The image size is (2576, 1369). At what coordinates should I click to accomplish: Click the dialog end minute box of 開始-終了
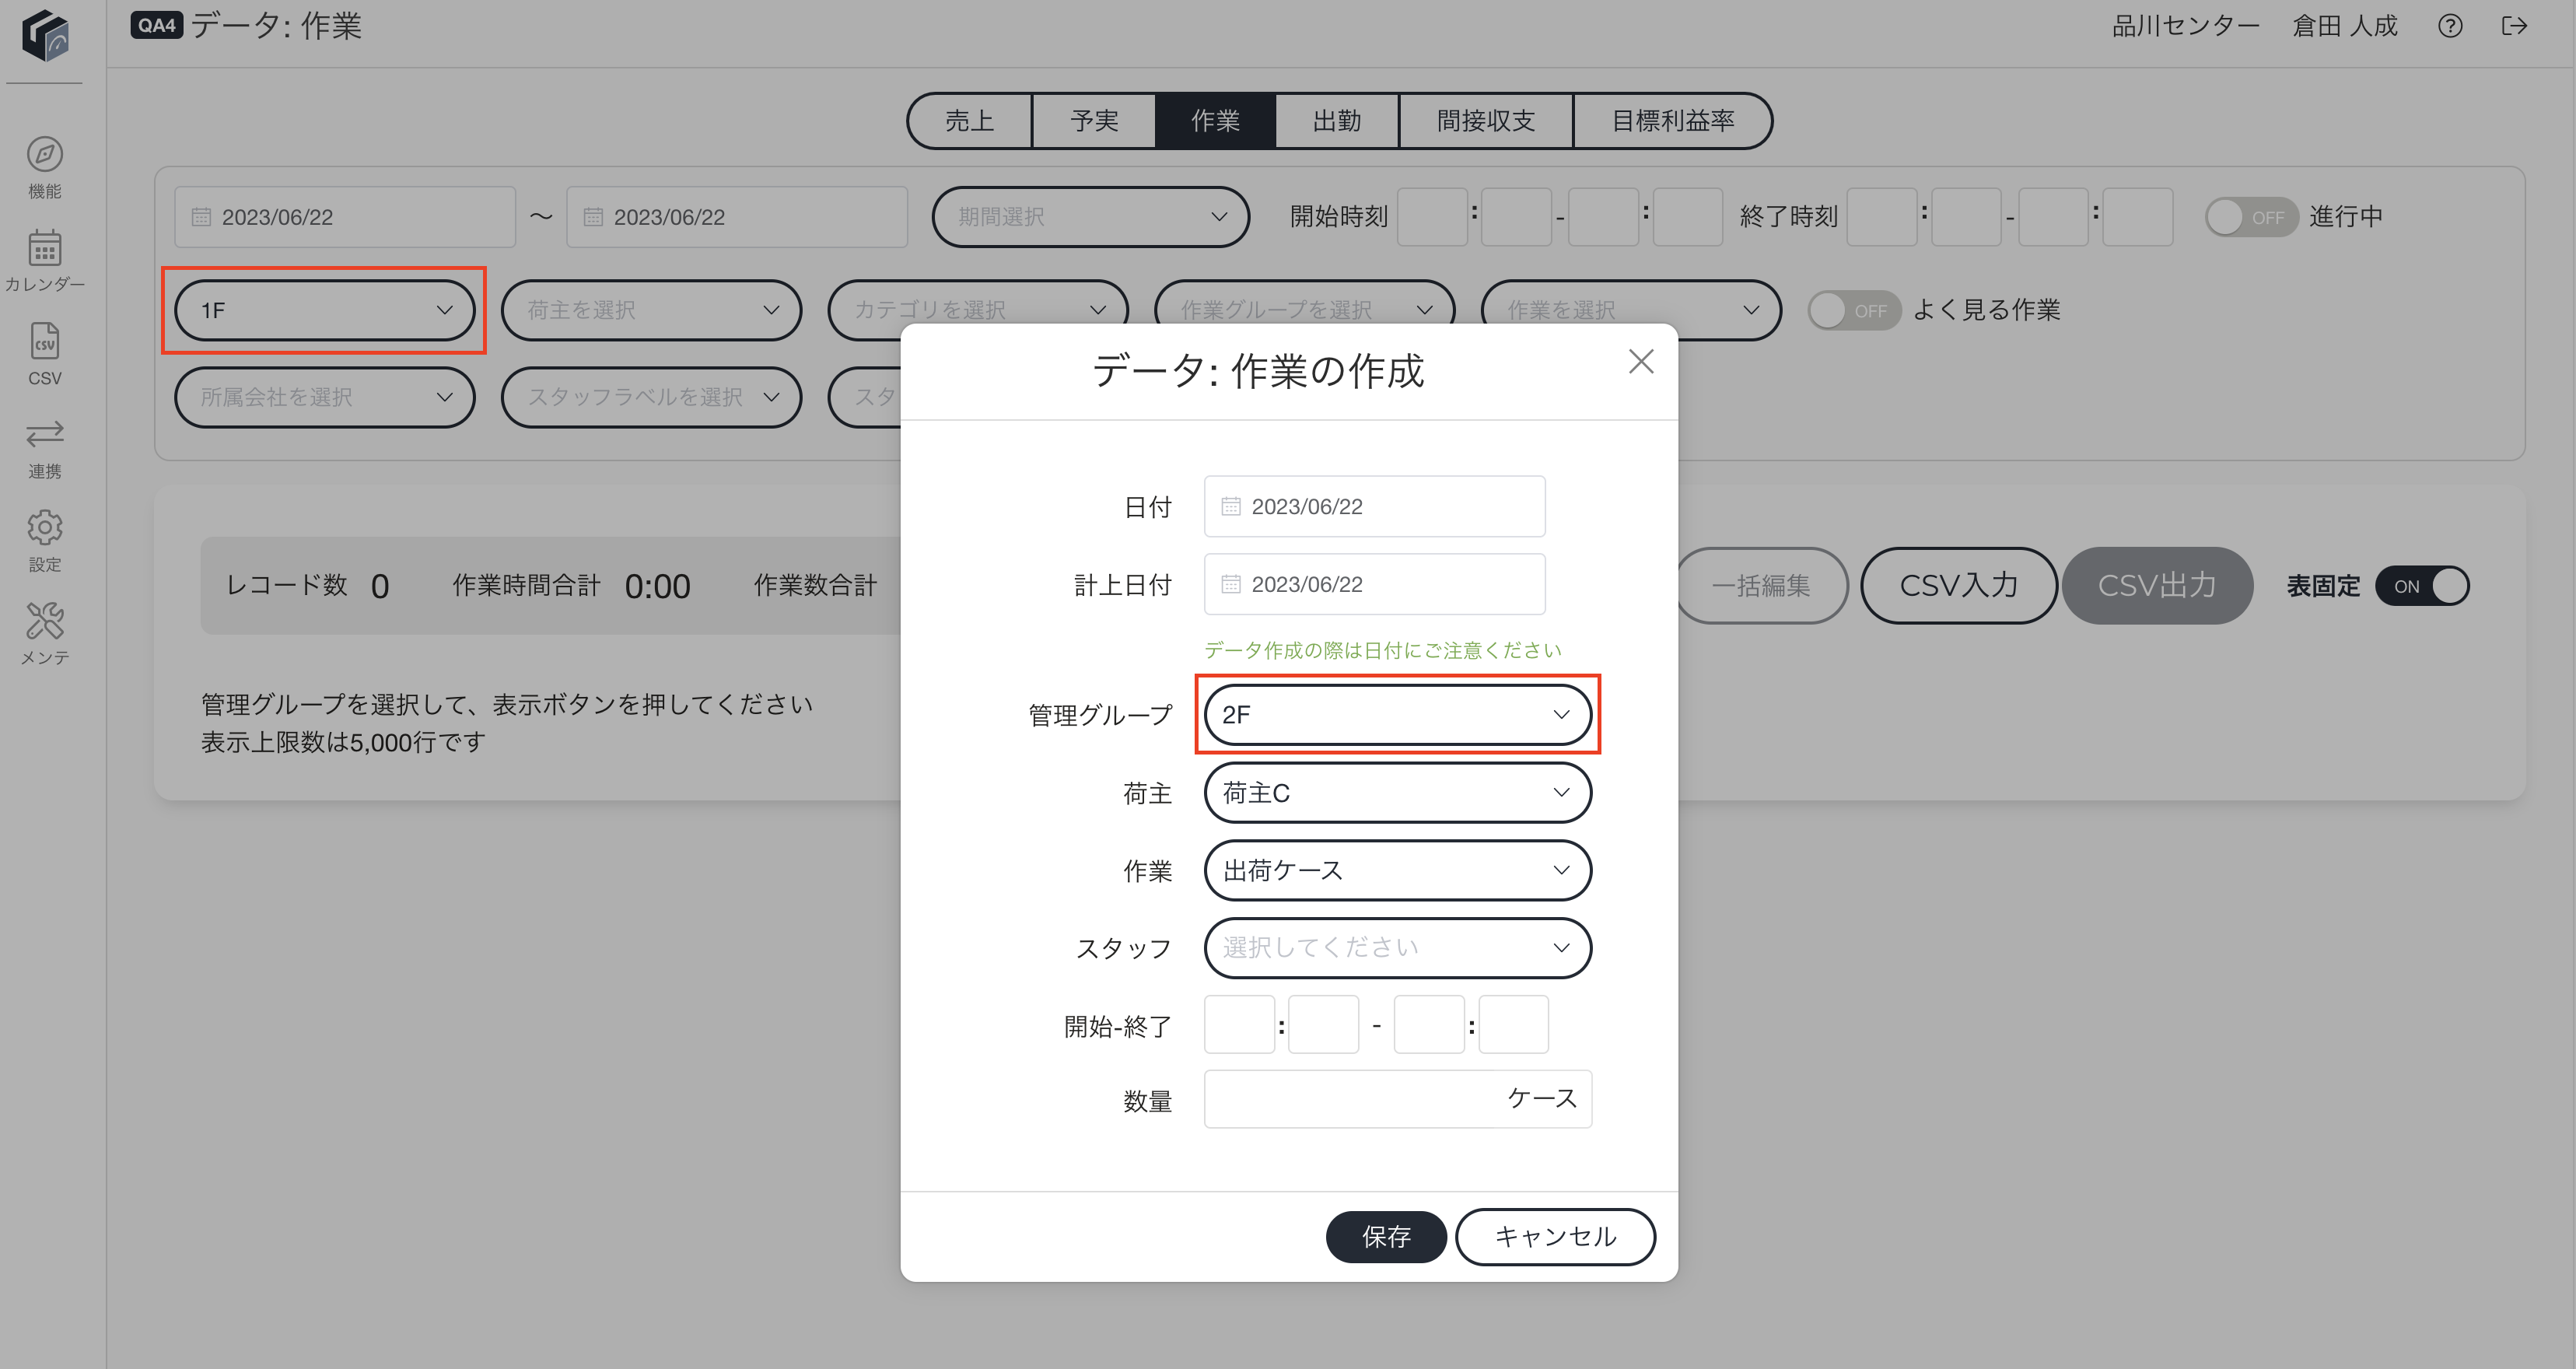tap(1514, 1025)
